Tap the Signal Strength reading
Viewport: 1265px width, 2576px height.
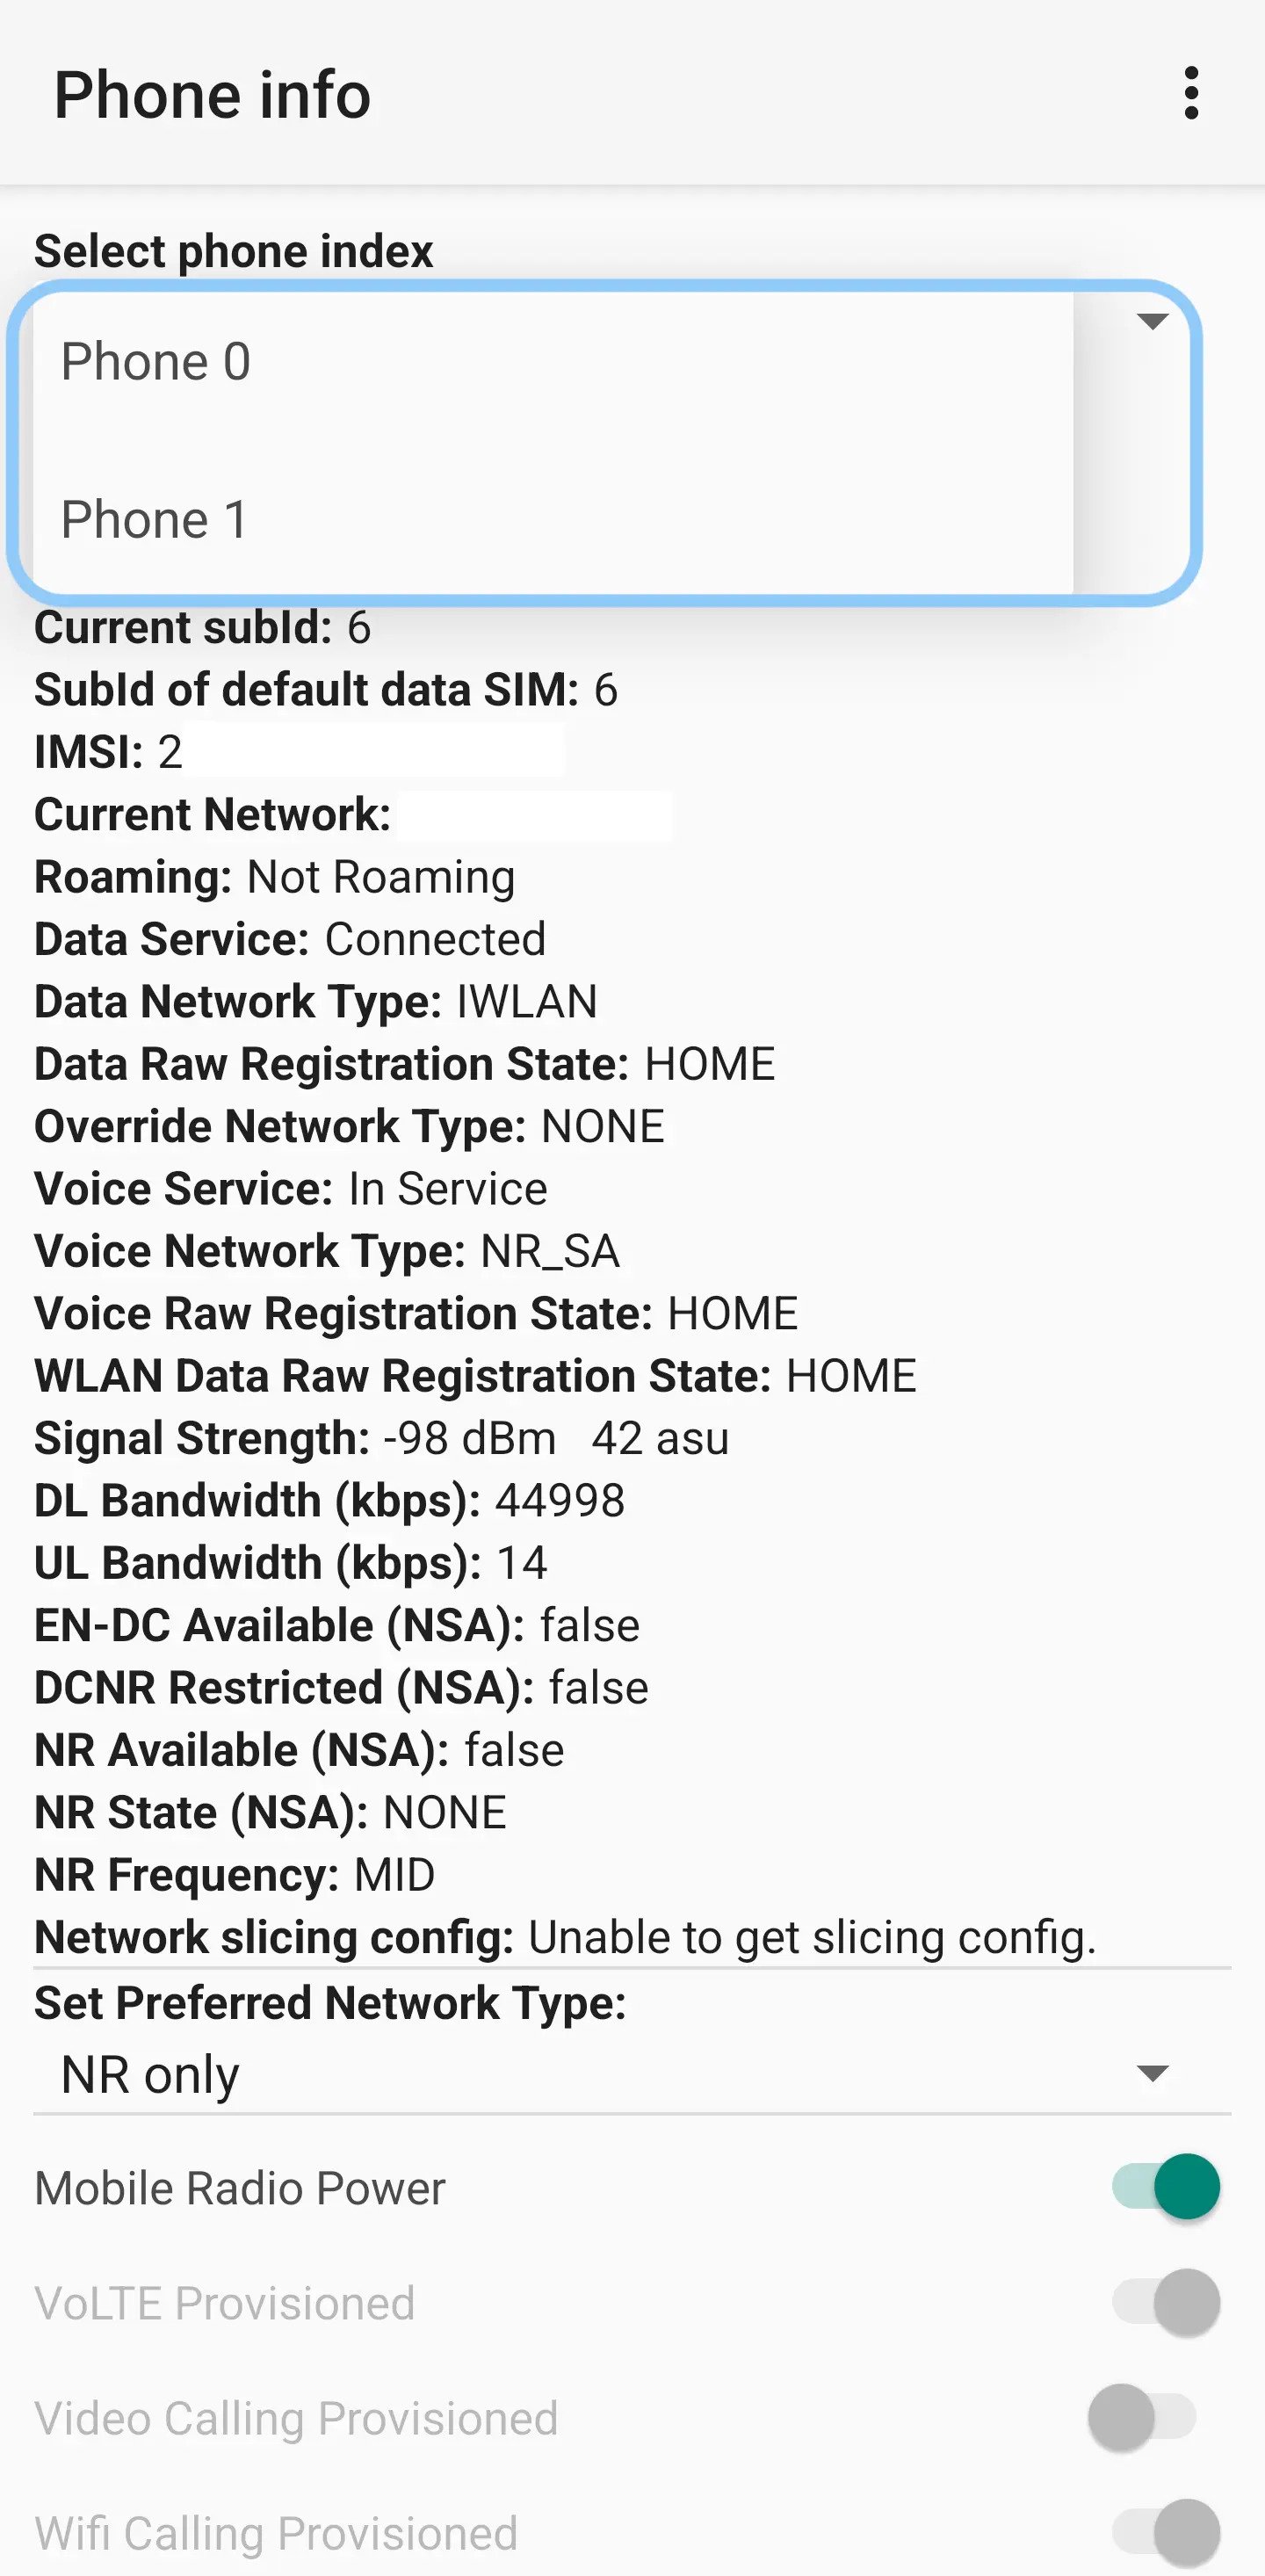pos(381,1438)
